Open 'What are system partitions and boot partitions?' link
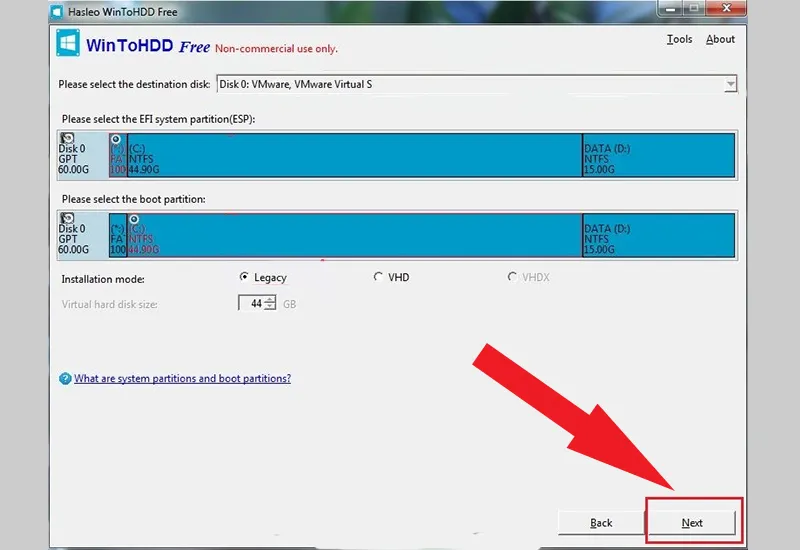This screenshot has height=550, width=800. coord(182,379)
